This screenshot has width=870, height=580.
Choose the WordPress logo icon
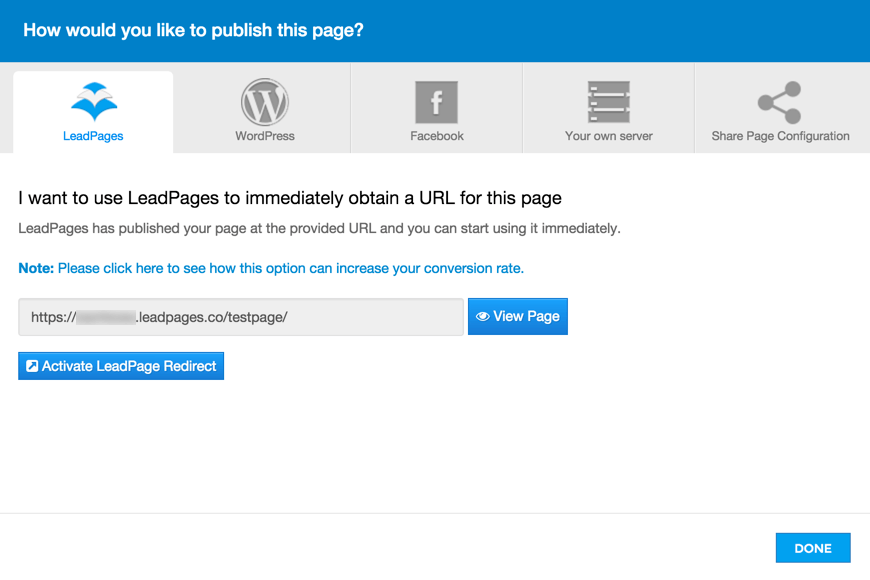[265, 102]
